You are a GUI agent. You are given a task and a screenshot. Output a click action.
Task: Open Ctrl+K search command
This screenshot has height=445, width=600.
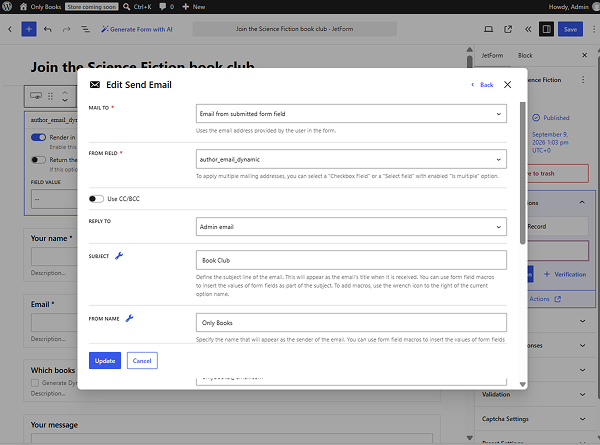[137, 7]
